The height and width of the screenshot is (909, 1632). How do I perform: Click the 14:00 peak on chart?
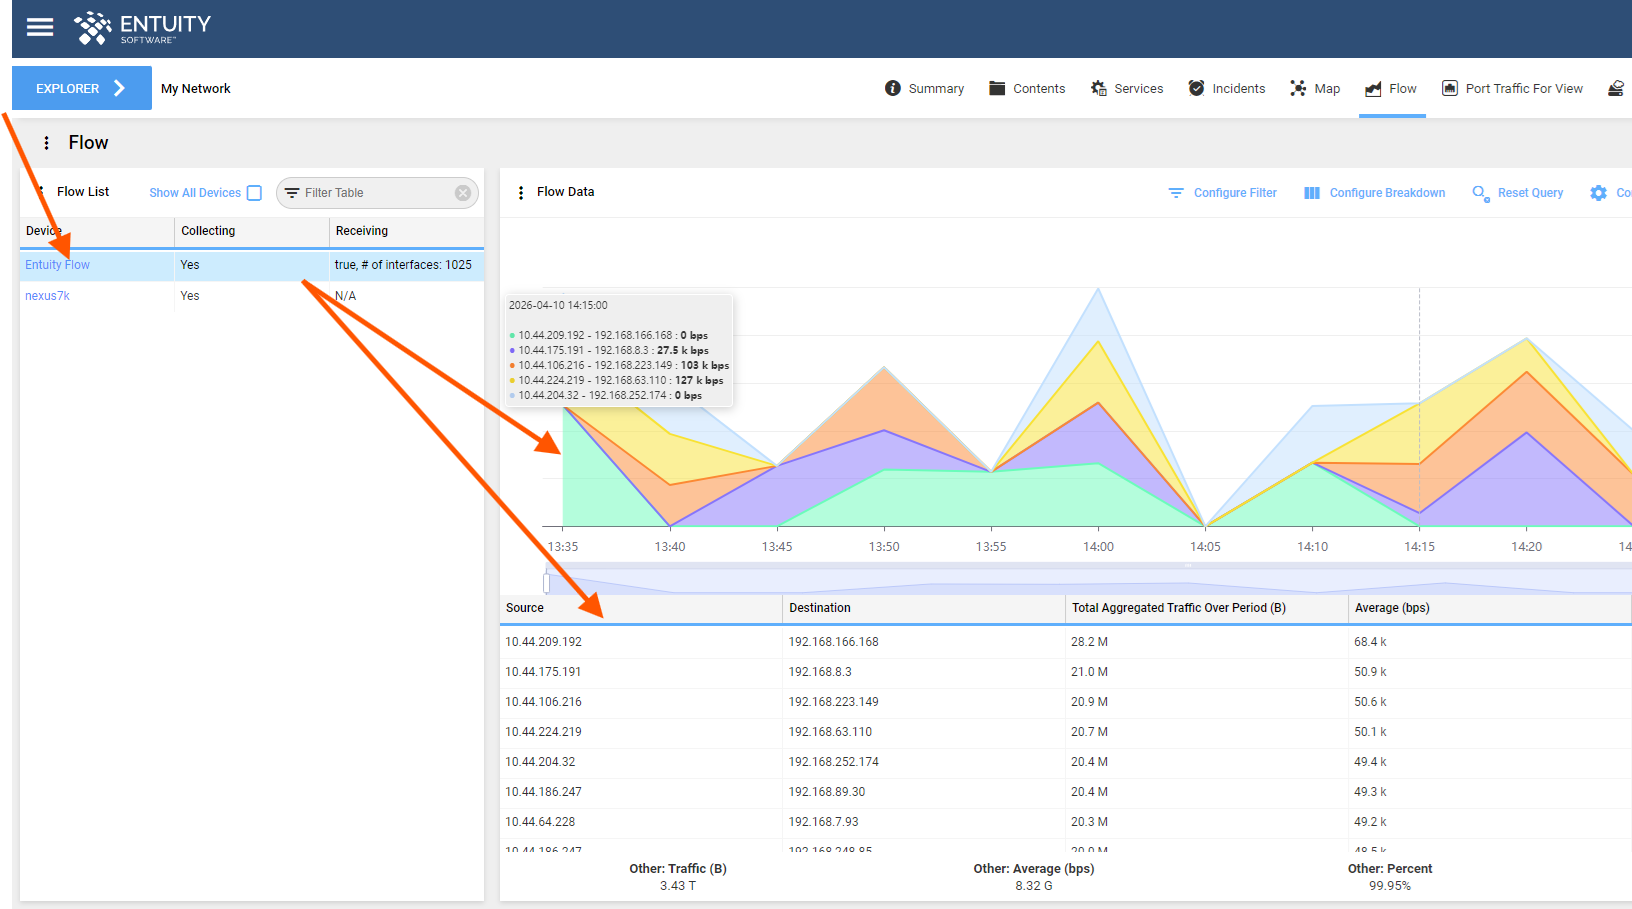tap(1098, 290)
